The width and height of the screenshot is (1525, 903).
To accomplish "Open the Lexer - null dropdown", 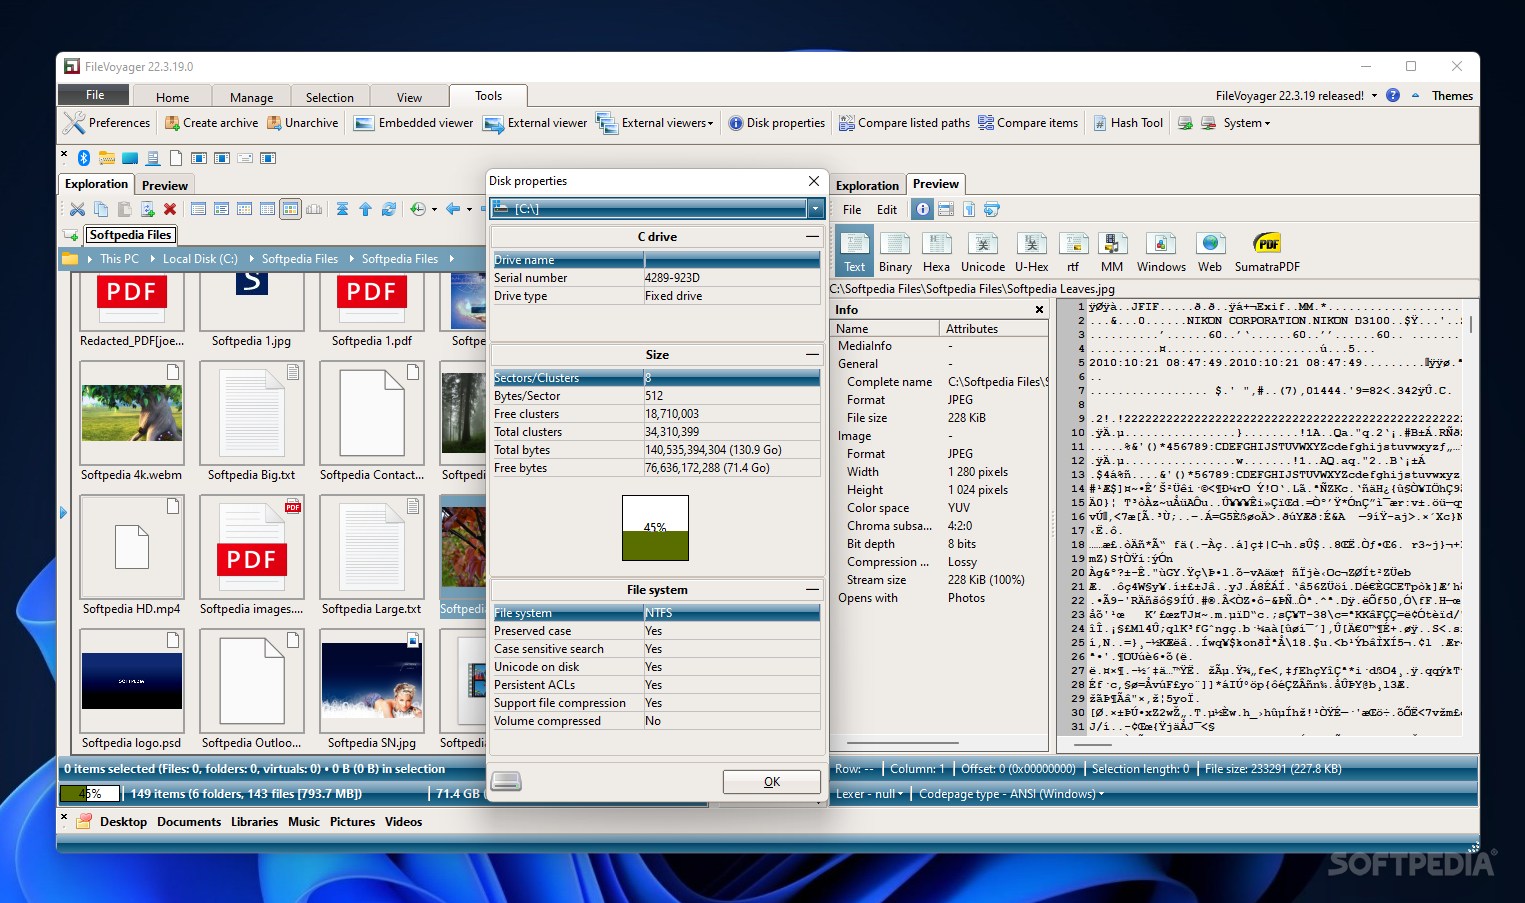I will click(869, 794).
